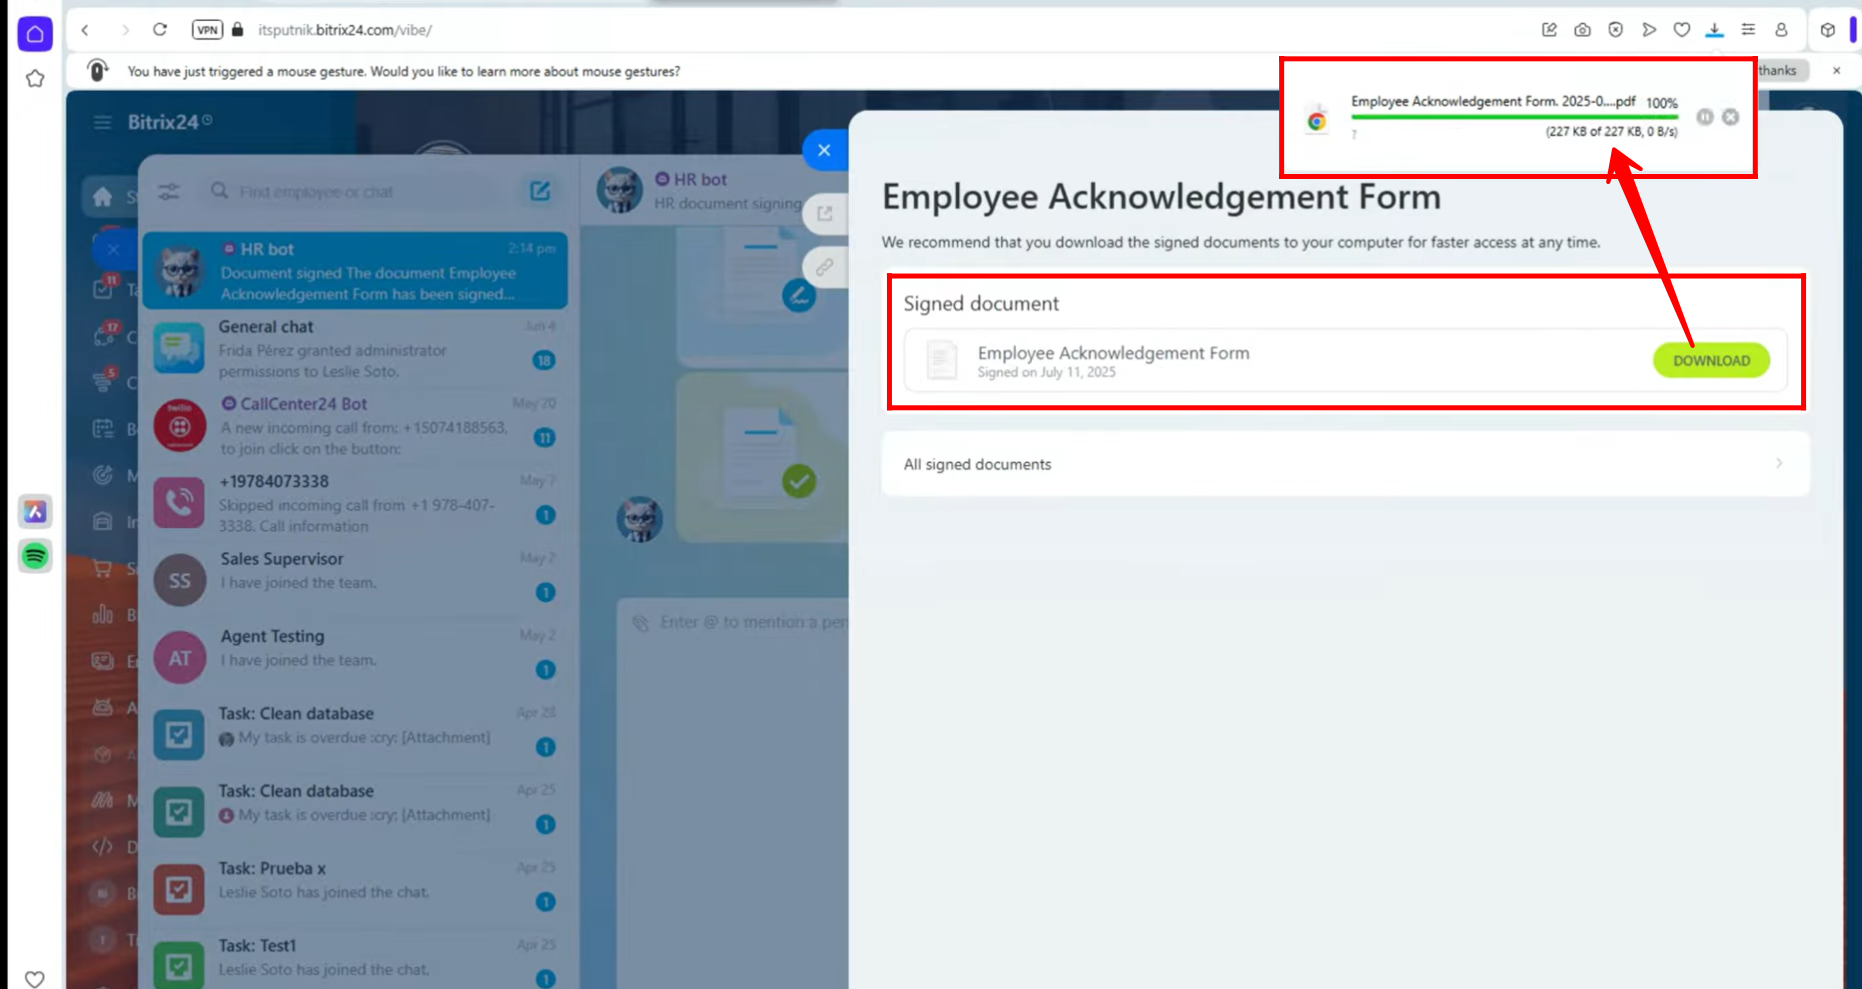Open the CallCenter24 Bot conversation
Image resolution: width=1862 pixels, height=989 pixels.
click(x=355, y=426)
